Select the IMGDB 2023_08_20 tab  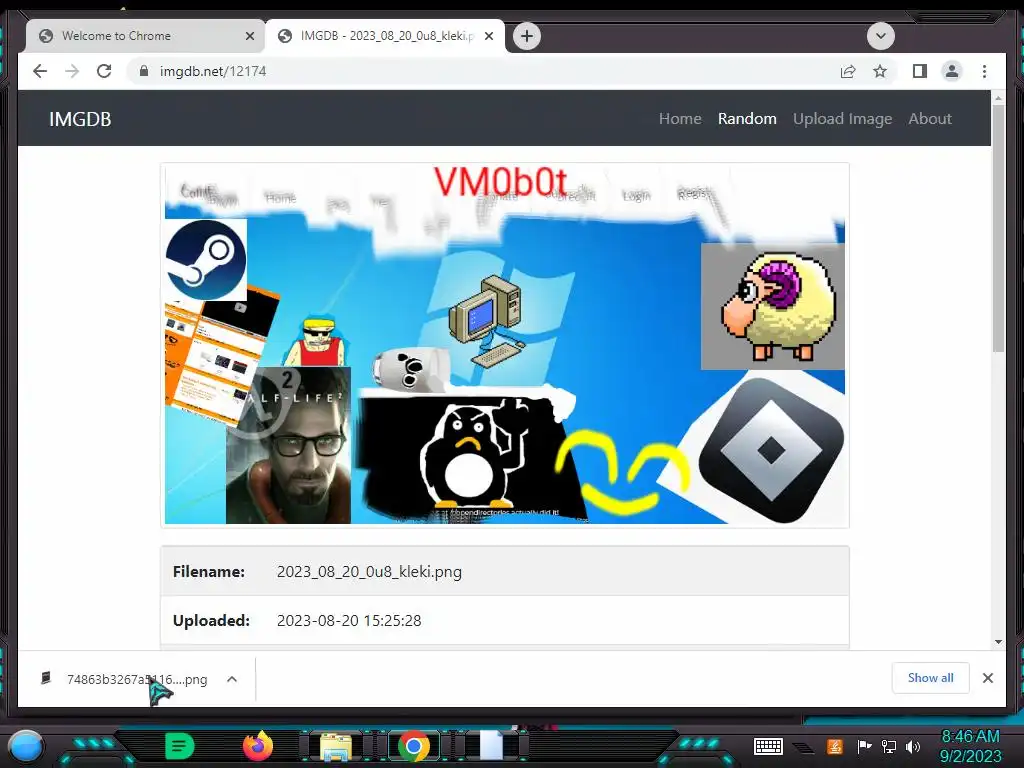click(x=385, y=36)
